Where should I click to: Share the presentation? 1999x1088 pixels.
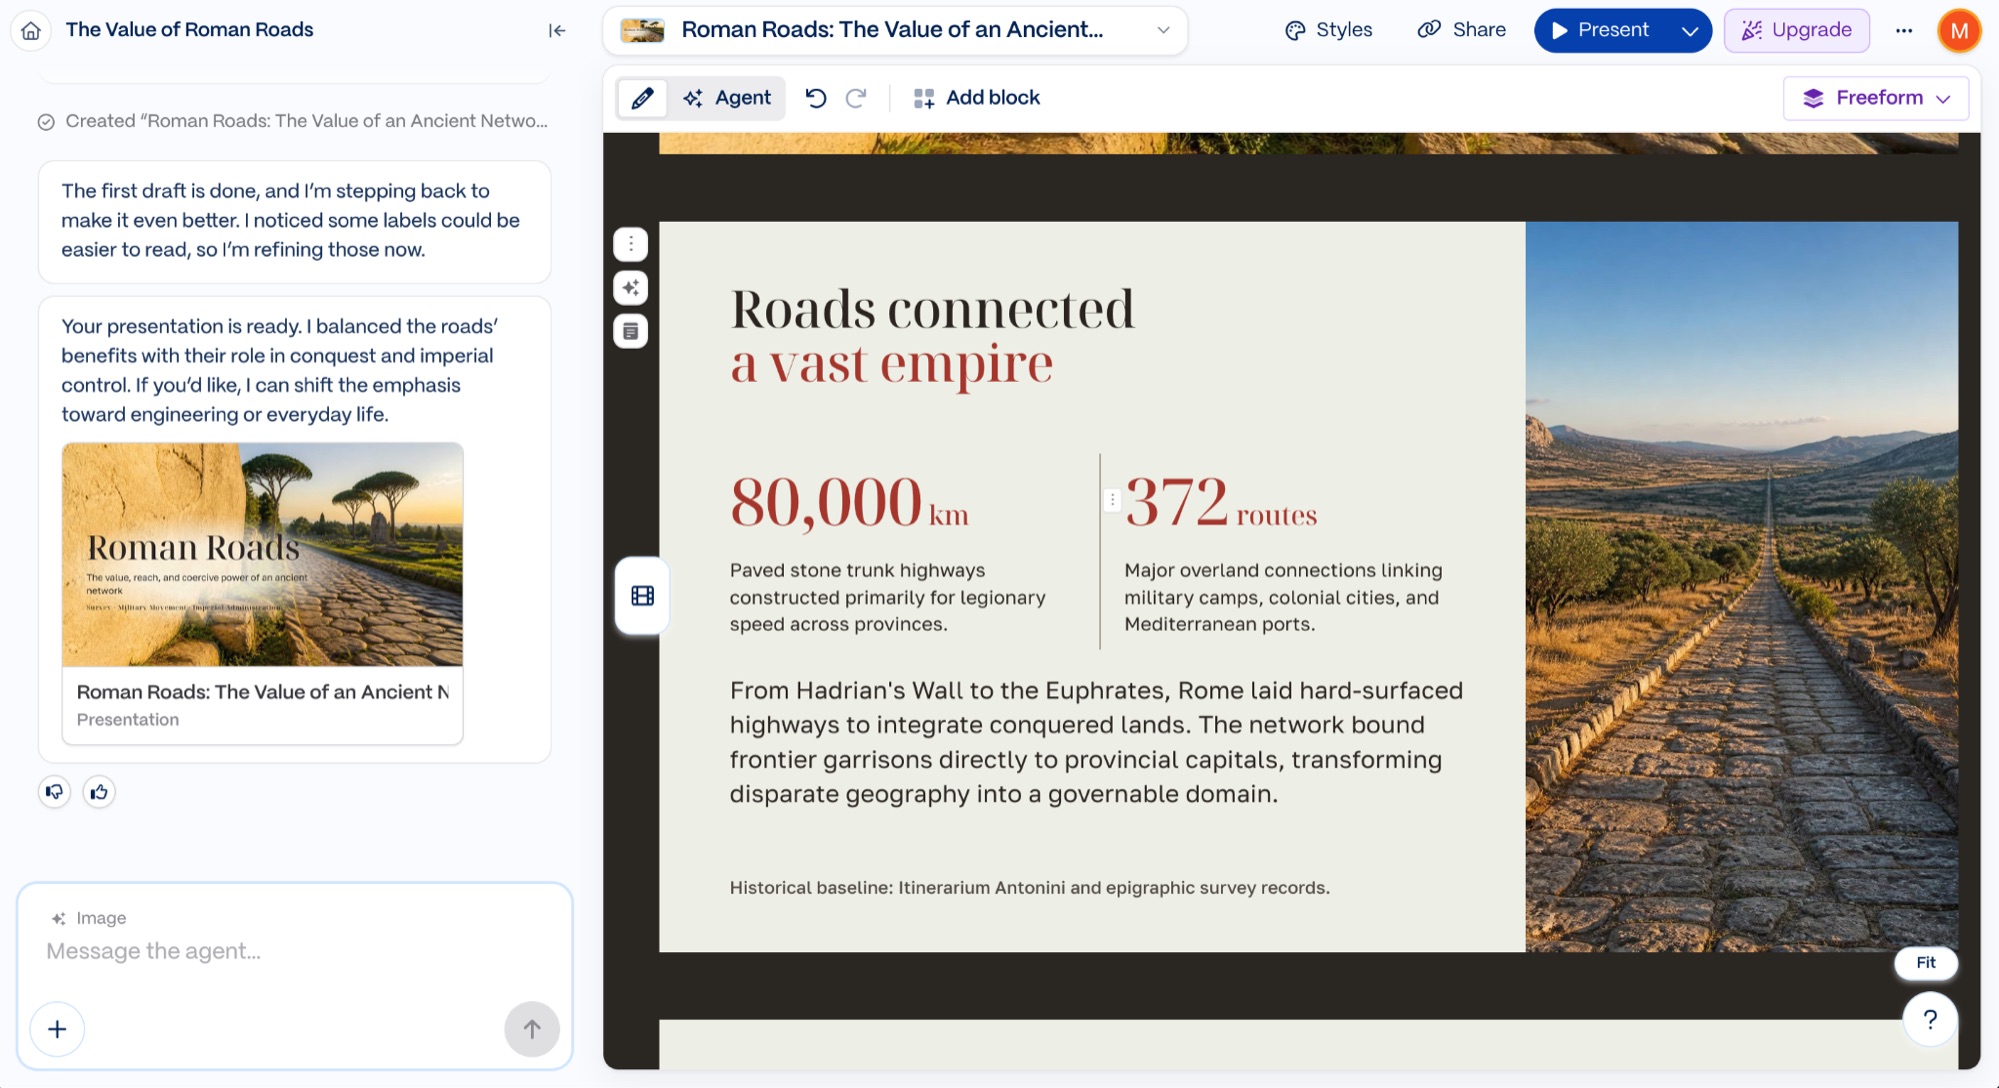pos(1461,30)
